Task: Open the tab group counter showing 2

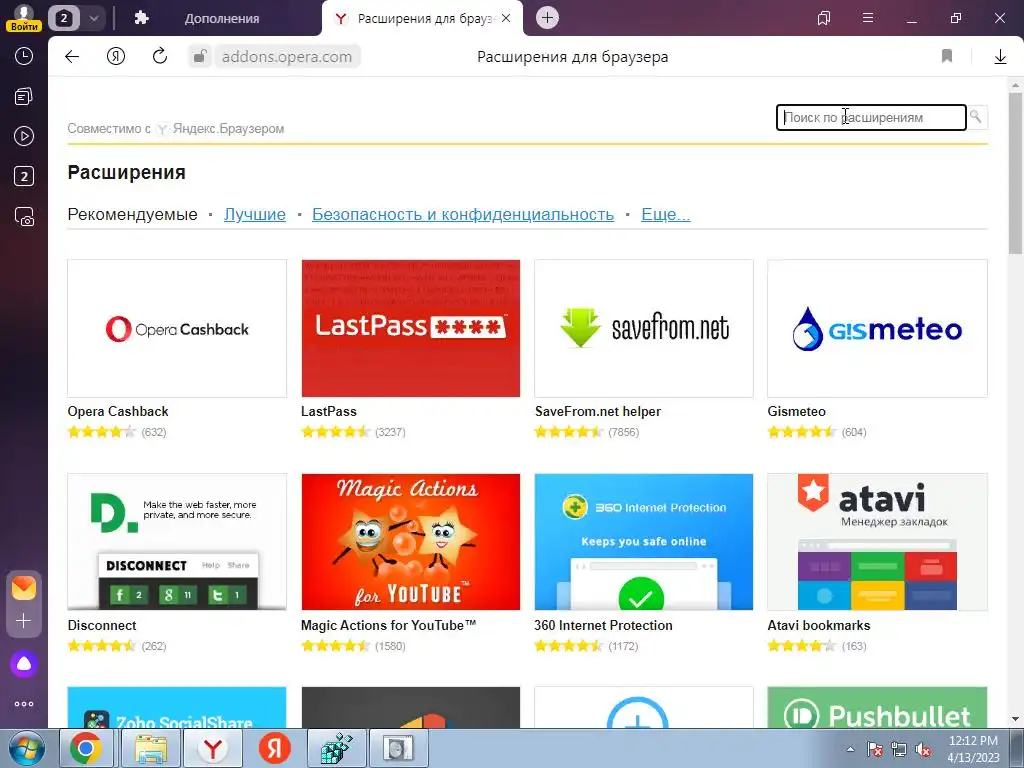Action: (x=63, y=18)
